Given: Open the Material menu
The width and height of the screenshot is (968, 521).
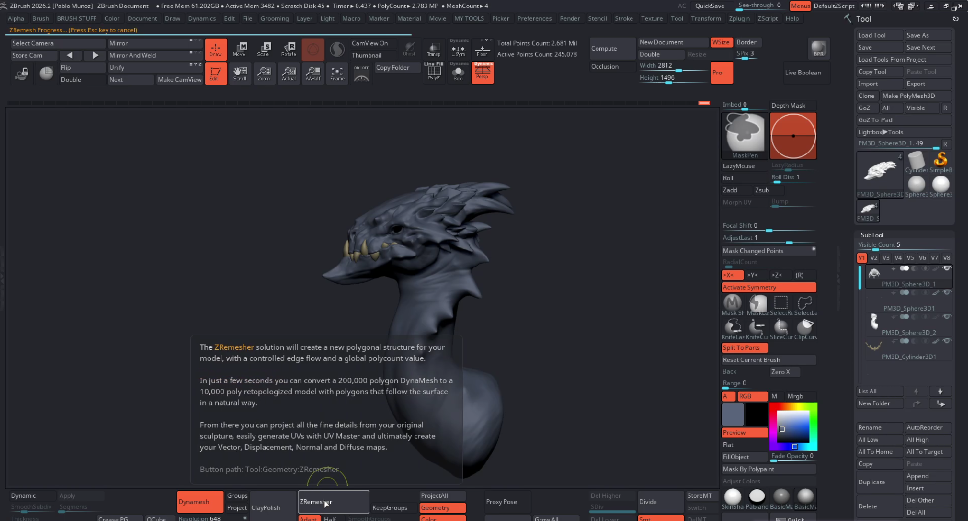Looking at the screenshot, I should 409,19.
